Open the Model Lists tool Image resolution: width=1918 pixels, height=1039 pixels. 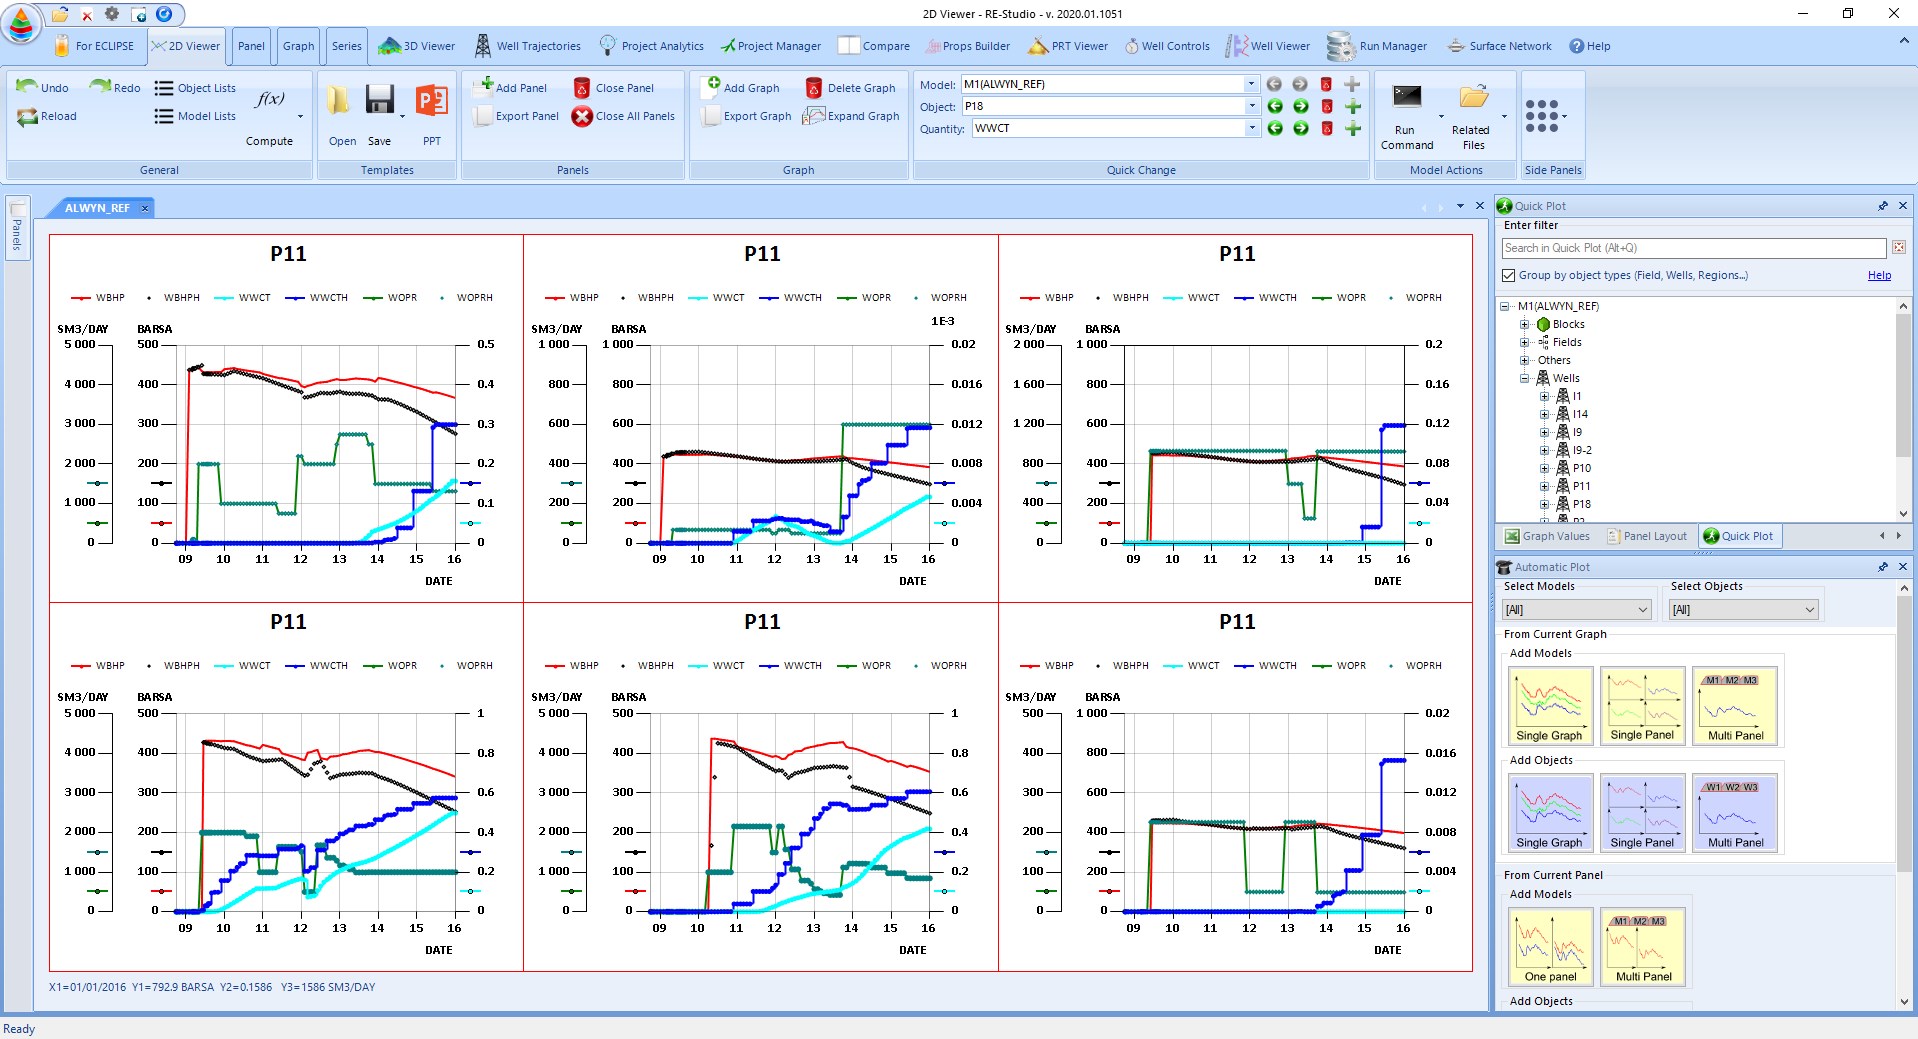tap(195, 116)
